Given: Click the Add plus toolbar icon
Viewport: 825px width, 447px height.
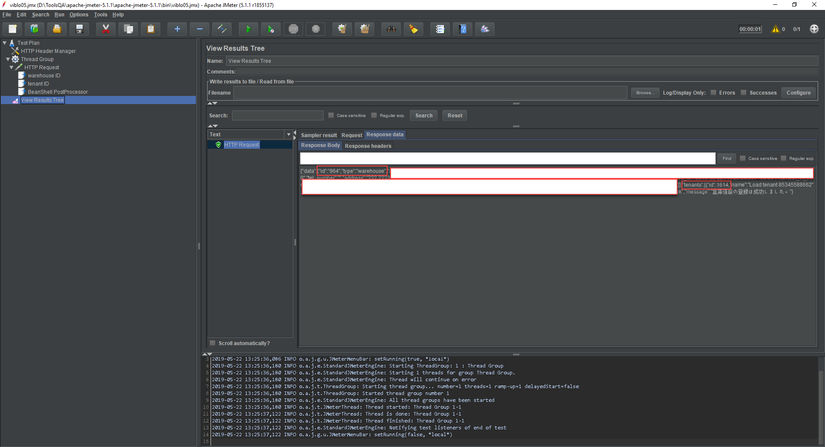Looking at the screenshot, I should coord(177,29).
